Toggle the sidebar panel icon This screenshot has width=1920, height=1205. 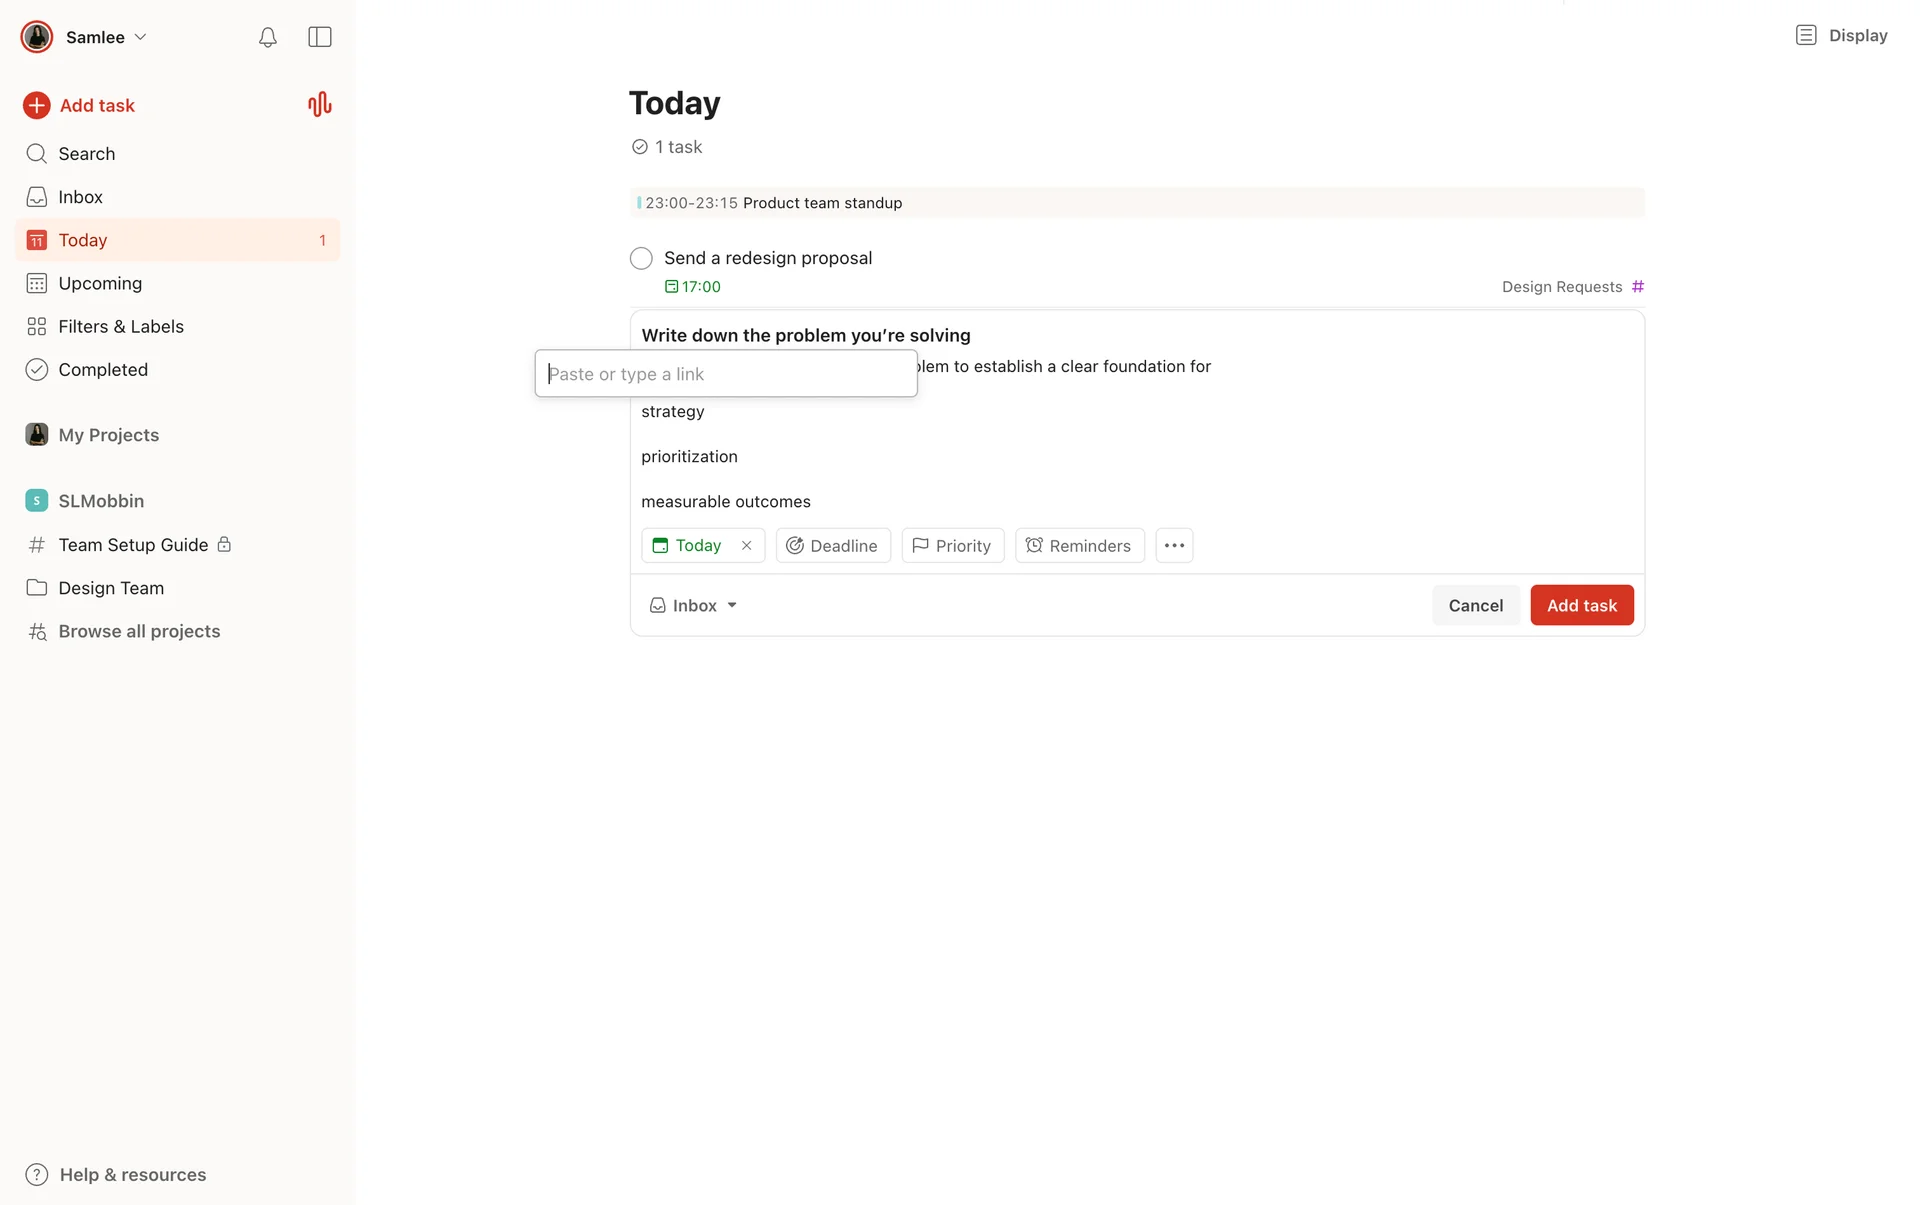point(319,37)
